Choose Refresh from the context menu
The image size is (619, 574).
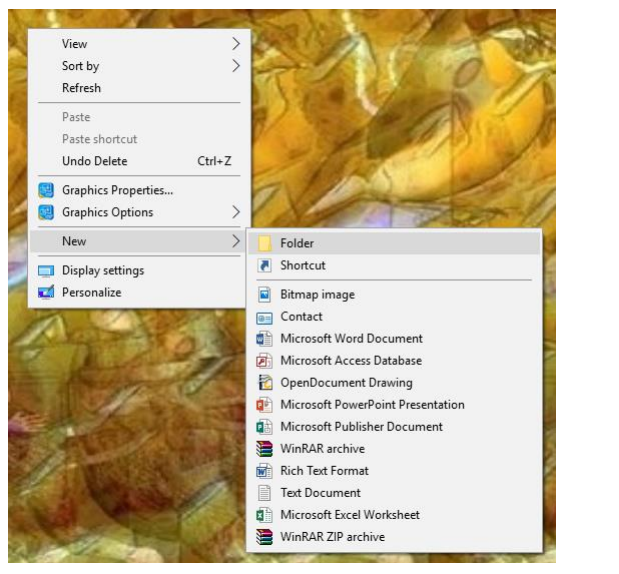pyautogui.click(x=139, y=88)
